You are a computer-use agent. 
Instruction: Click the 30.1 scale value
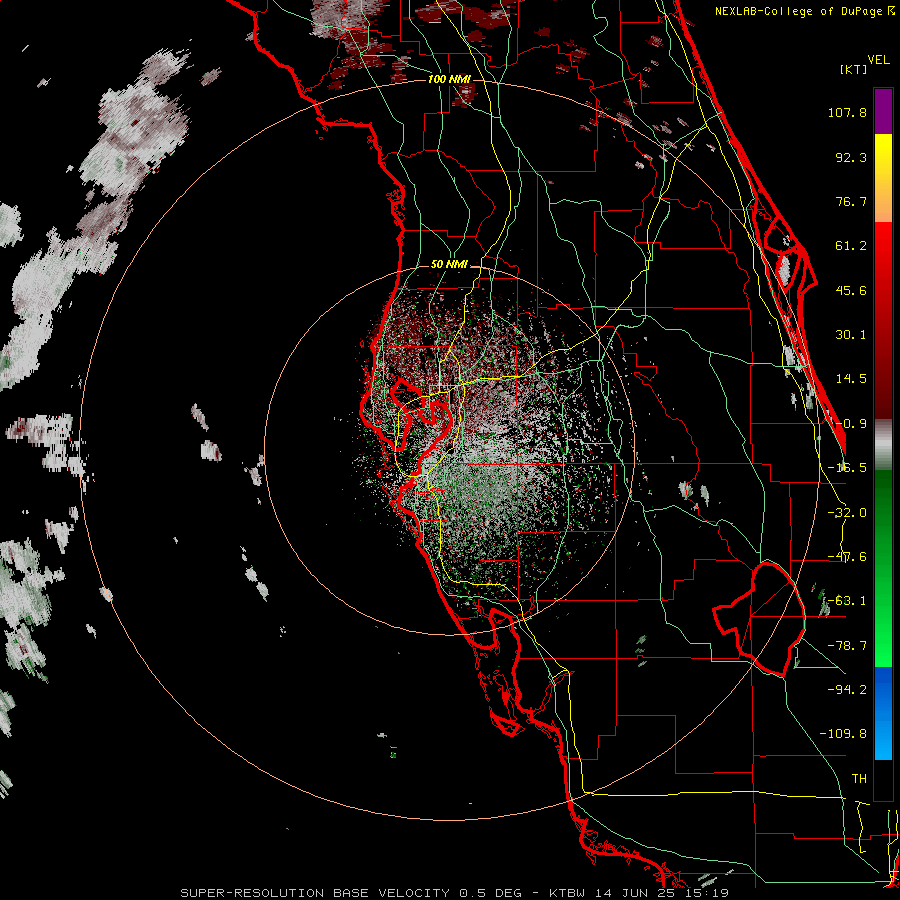[x=851, y=335]
